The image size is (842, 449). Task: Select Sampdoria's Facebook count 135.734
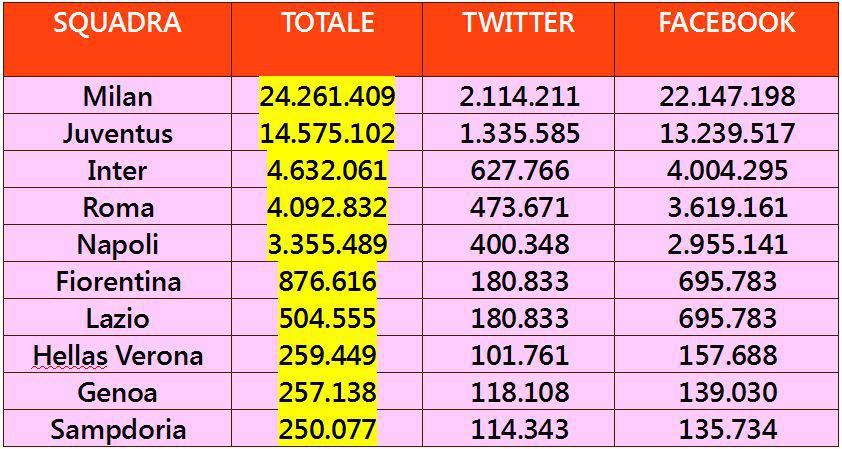tap(727, 430)
